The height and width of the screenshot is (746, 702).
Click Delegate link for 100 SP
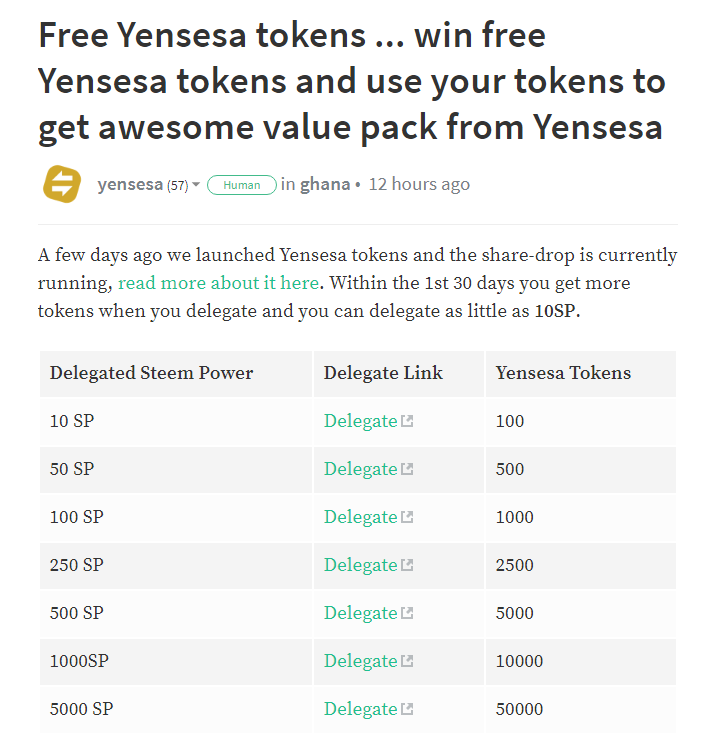pos(361,517)
